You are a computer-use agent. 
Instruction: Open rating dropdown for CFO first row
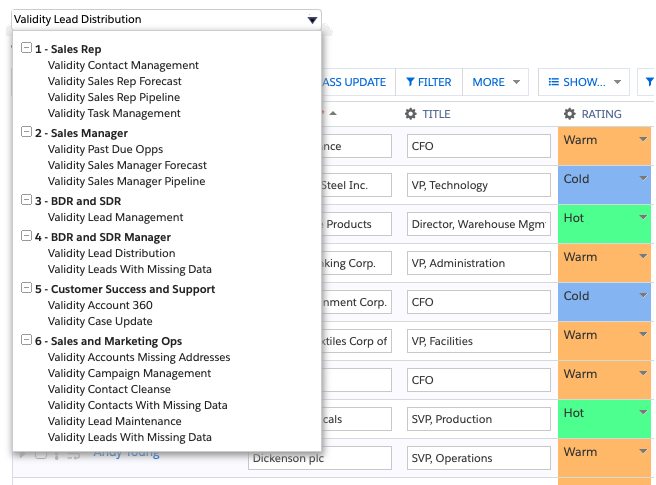click(643, 139)
